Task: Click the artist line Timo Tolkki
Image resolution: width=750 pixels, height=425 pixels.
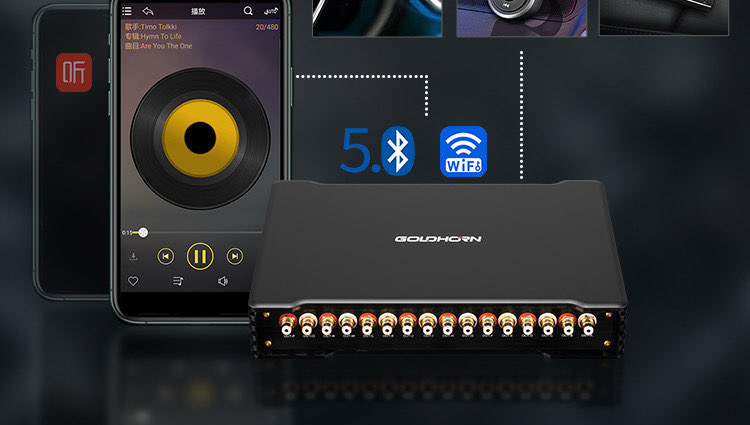Action: pyautogui.click(x=151, y=27)
